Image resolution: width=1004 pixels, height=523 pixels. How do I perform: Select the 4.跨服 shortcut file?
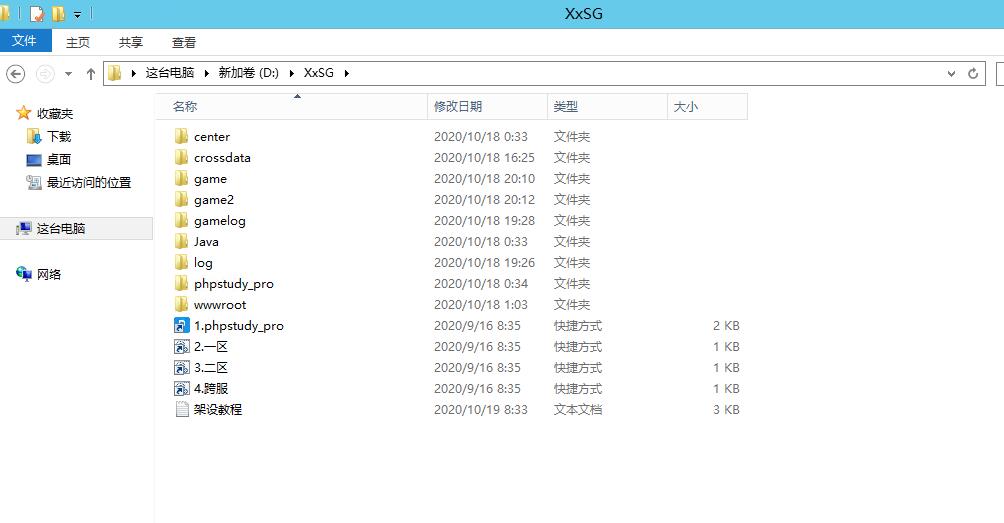pos(210,389)
